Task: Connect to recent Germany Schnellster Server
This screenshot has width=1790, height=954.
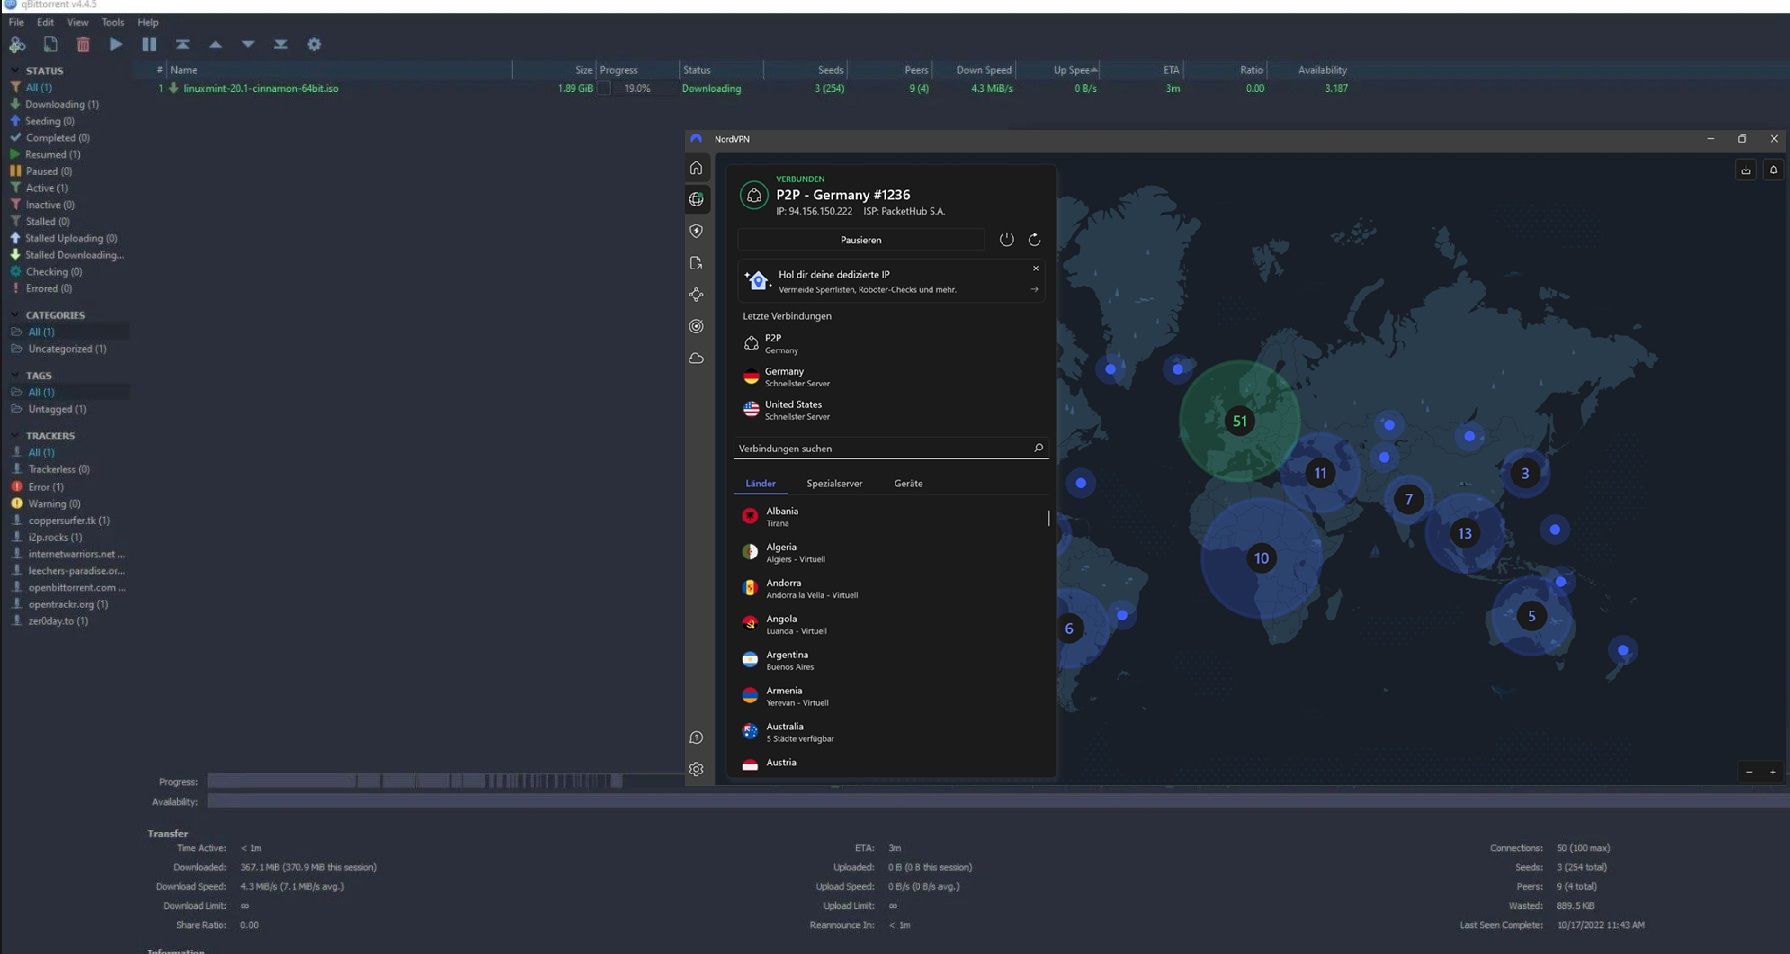Action: point(890,377)
